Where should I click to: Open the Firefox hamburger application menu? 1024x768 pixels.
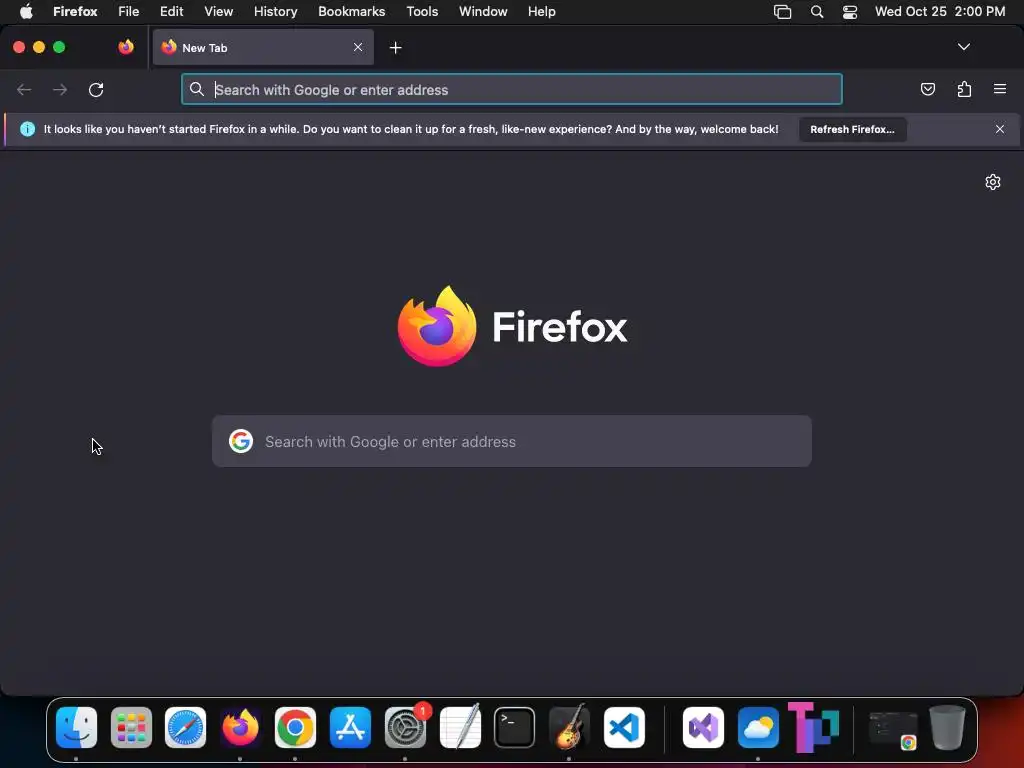pos(1000,89)
